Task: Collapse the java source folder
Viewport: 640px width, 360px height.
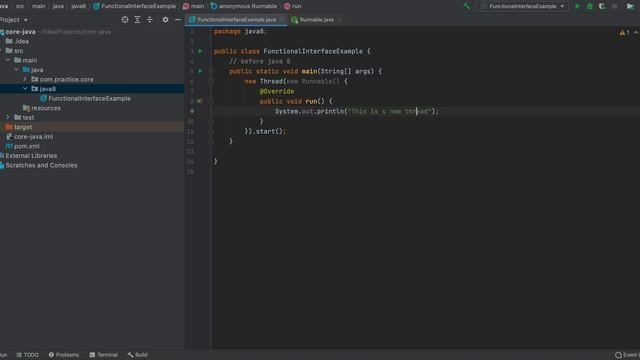Action: [x=16, y=70]
